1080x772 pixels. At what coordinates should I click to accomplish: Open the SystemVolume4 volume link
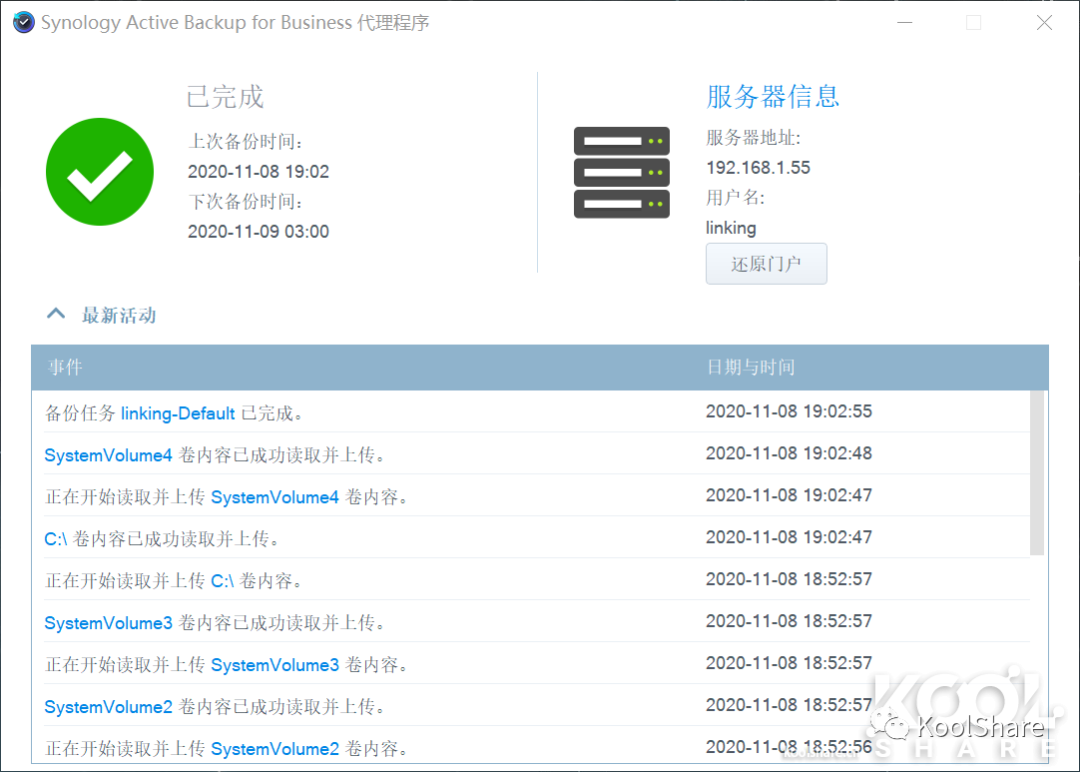(x=108, y=453)
